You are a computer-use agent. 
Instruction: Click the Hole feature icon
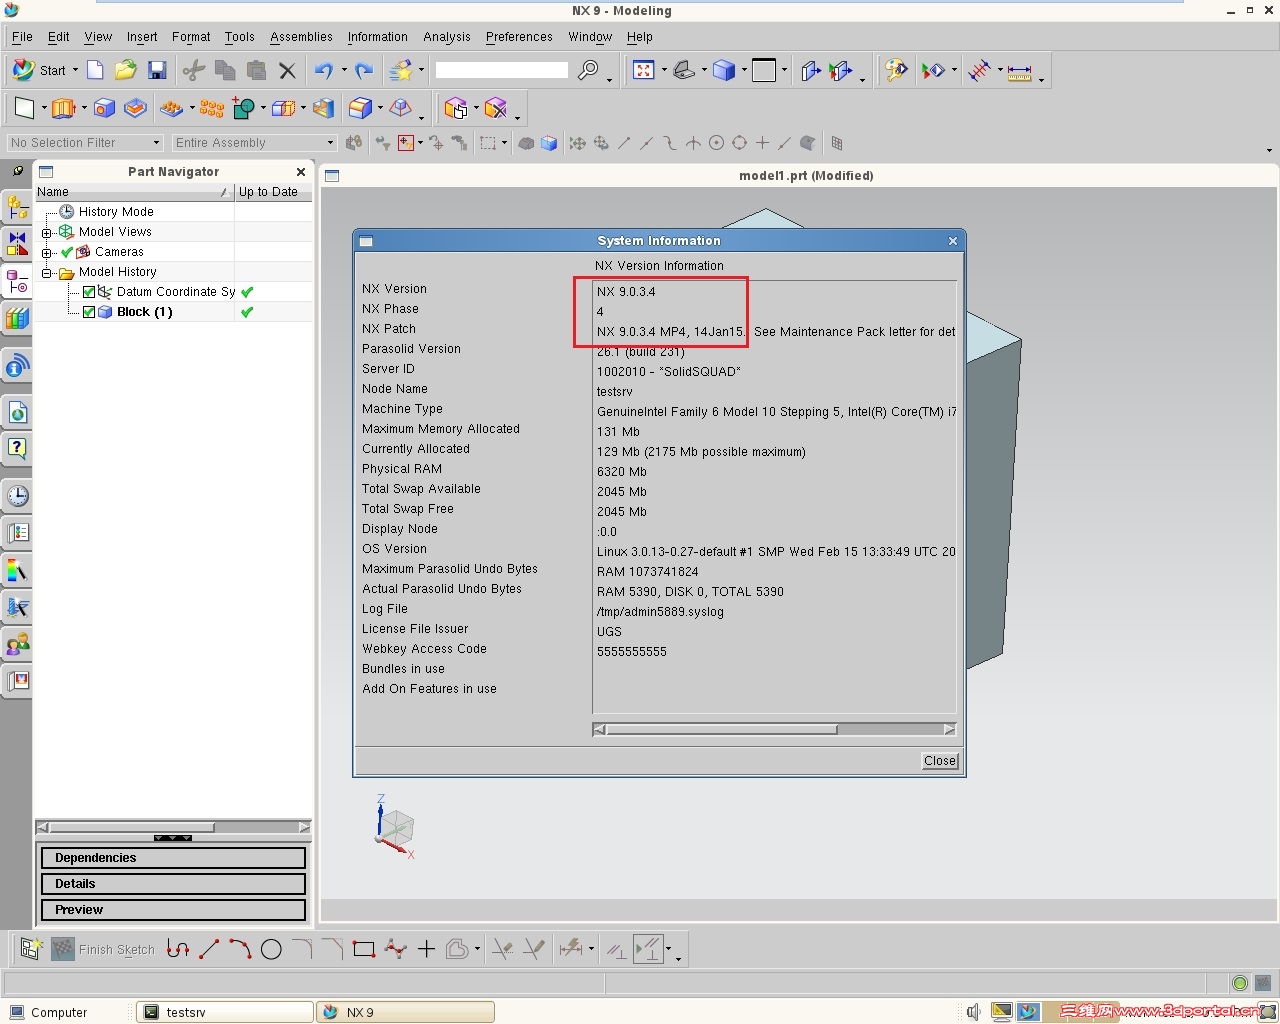click(104, 108)
